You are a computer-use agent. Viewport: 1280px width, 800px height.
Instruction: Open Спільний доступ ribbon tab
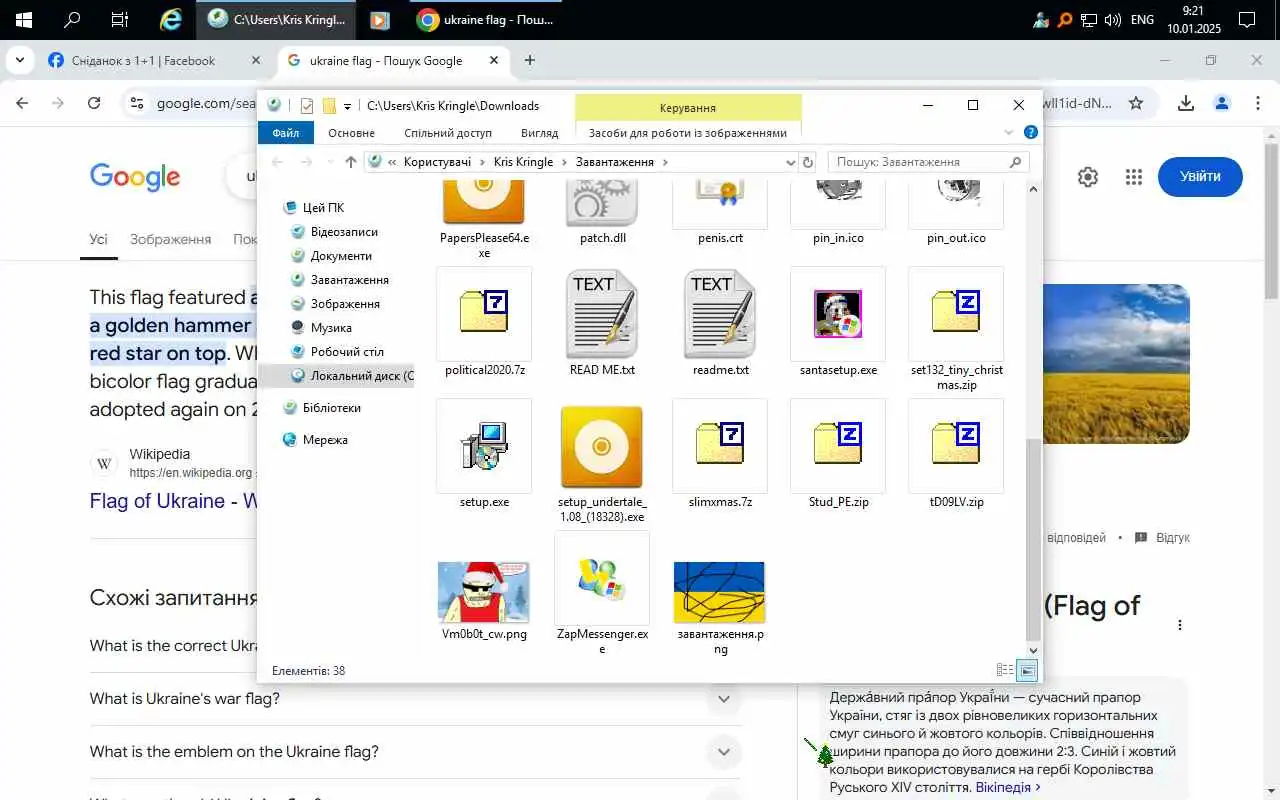click(448, 133)
